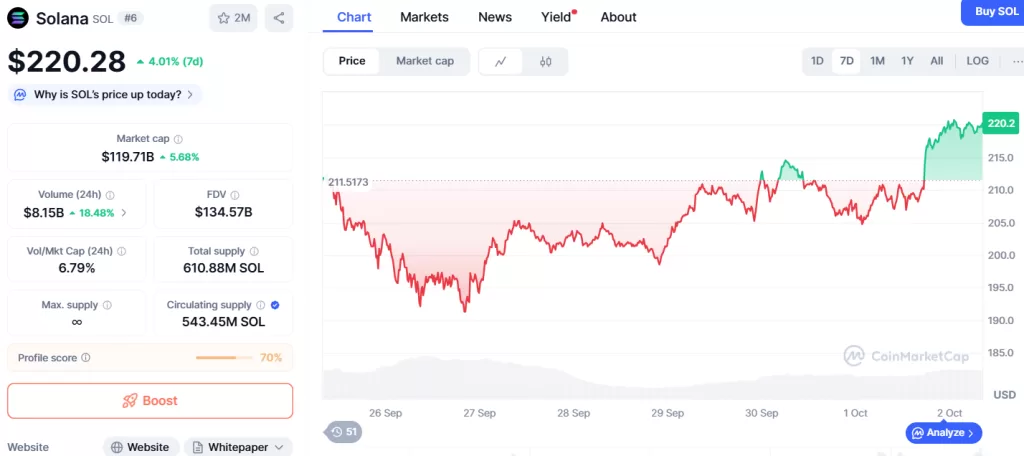Open the chart more options ellipsis
This screenshot has height=456, width=1024.
tap(1017, 61)
